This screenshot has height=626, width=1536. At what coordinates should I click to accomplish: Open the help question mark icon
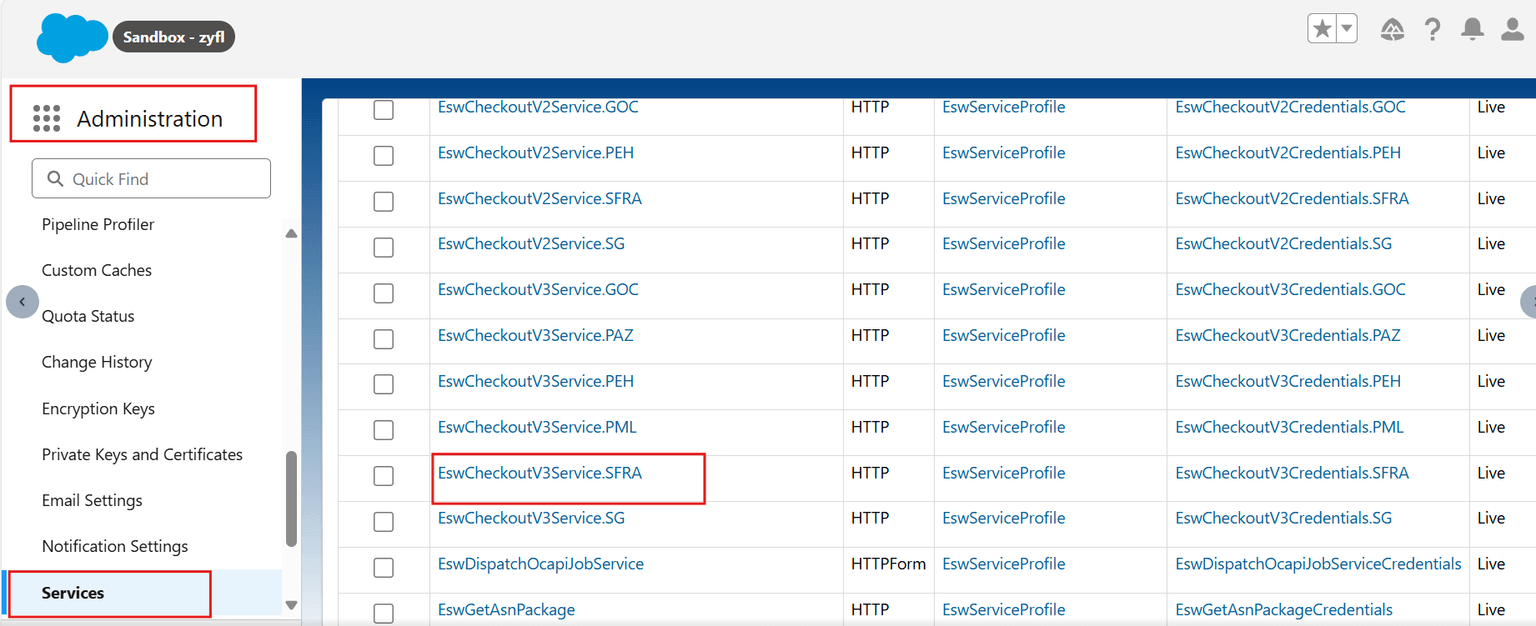(1433, 30)
